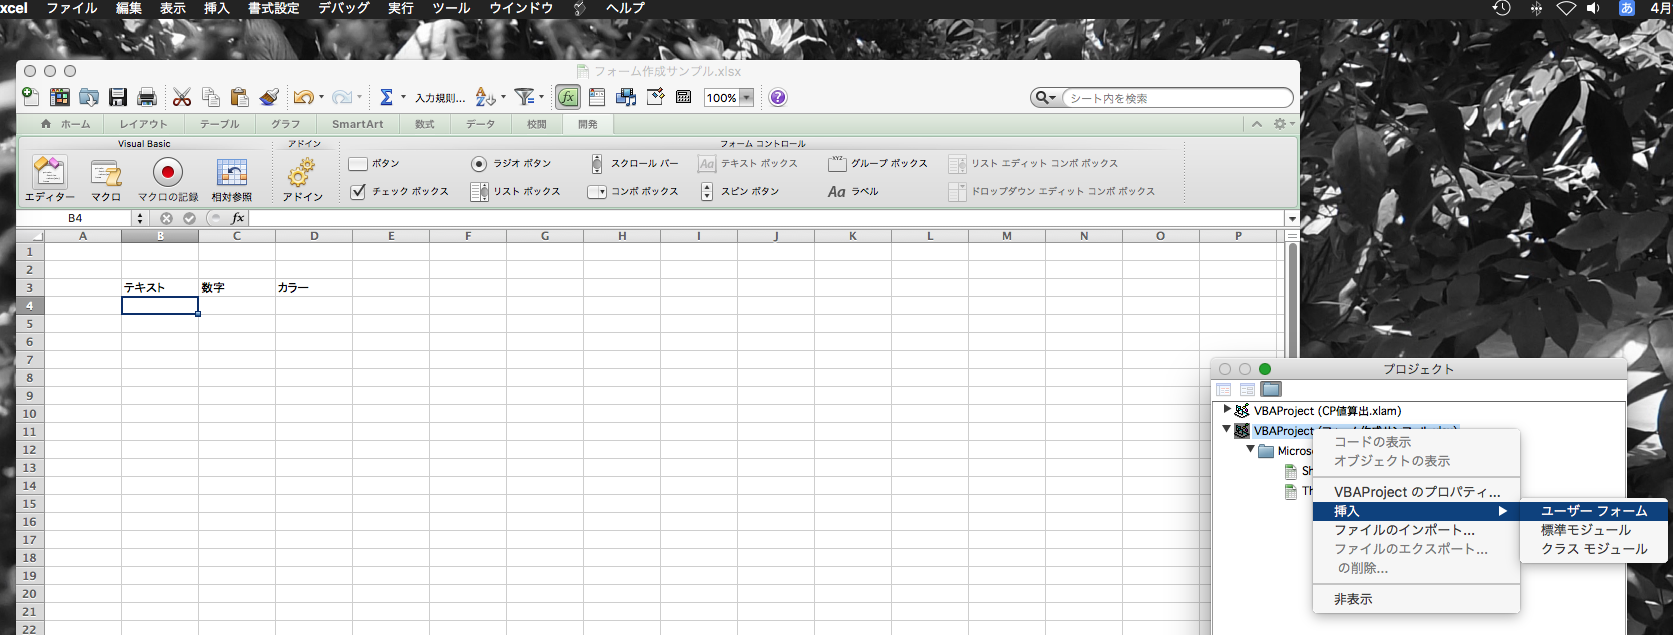Open the Visual Basic Editor icon

(x=49, y=174)
